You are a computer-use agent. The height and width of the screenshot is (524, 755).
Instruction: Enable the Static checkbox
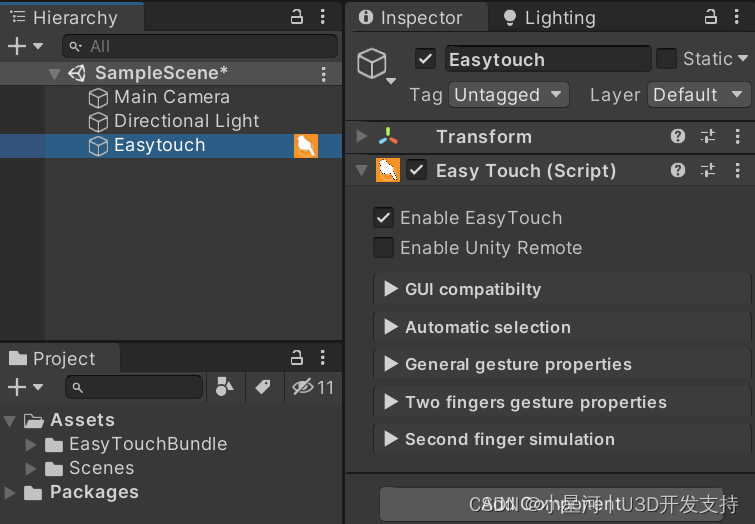click(666, 59)
